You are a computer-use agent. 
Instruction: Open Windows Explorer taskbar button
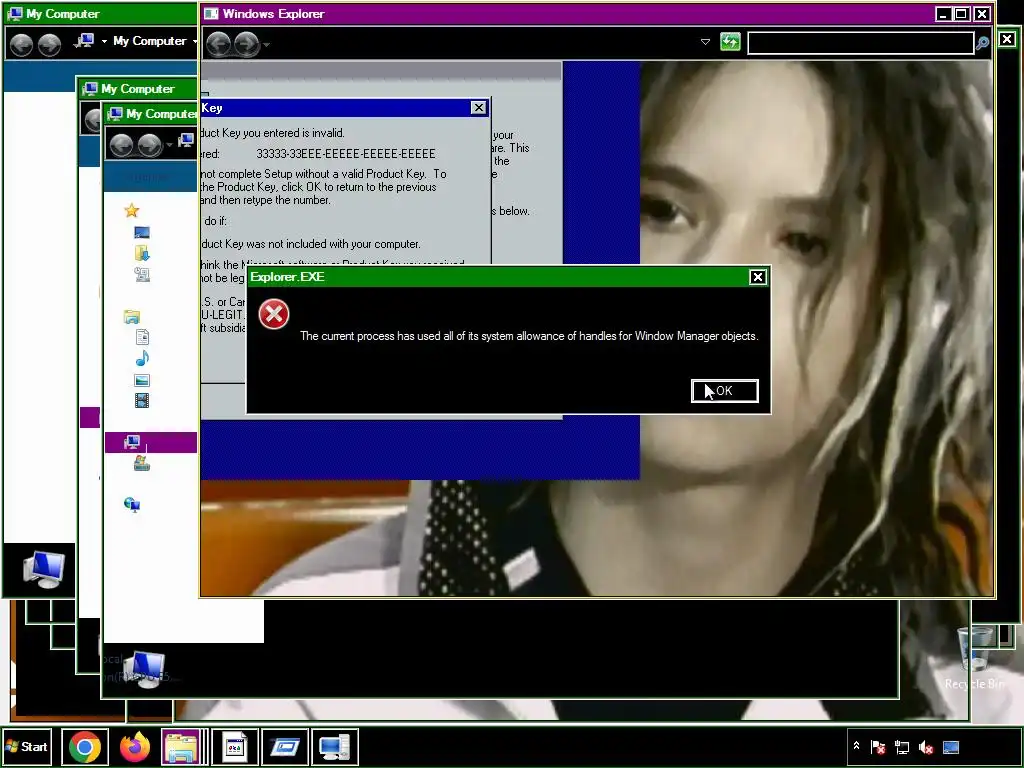tap(181, 746)
